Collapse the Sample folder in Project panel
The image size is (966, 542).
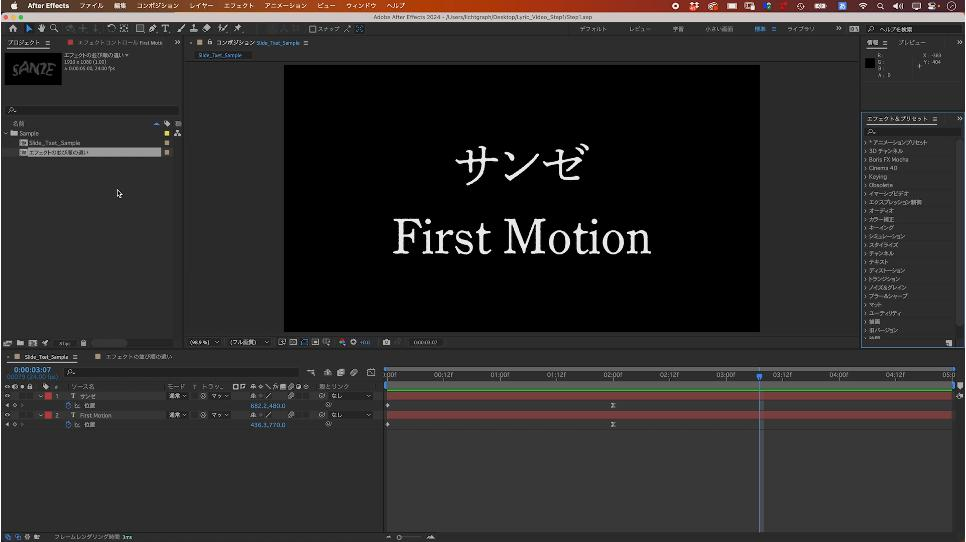pyautogui.click(x=6, y=133)
